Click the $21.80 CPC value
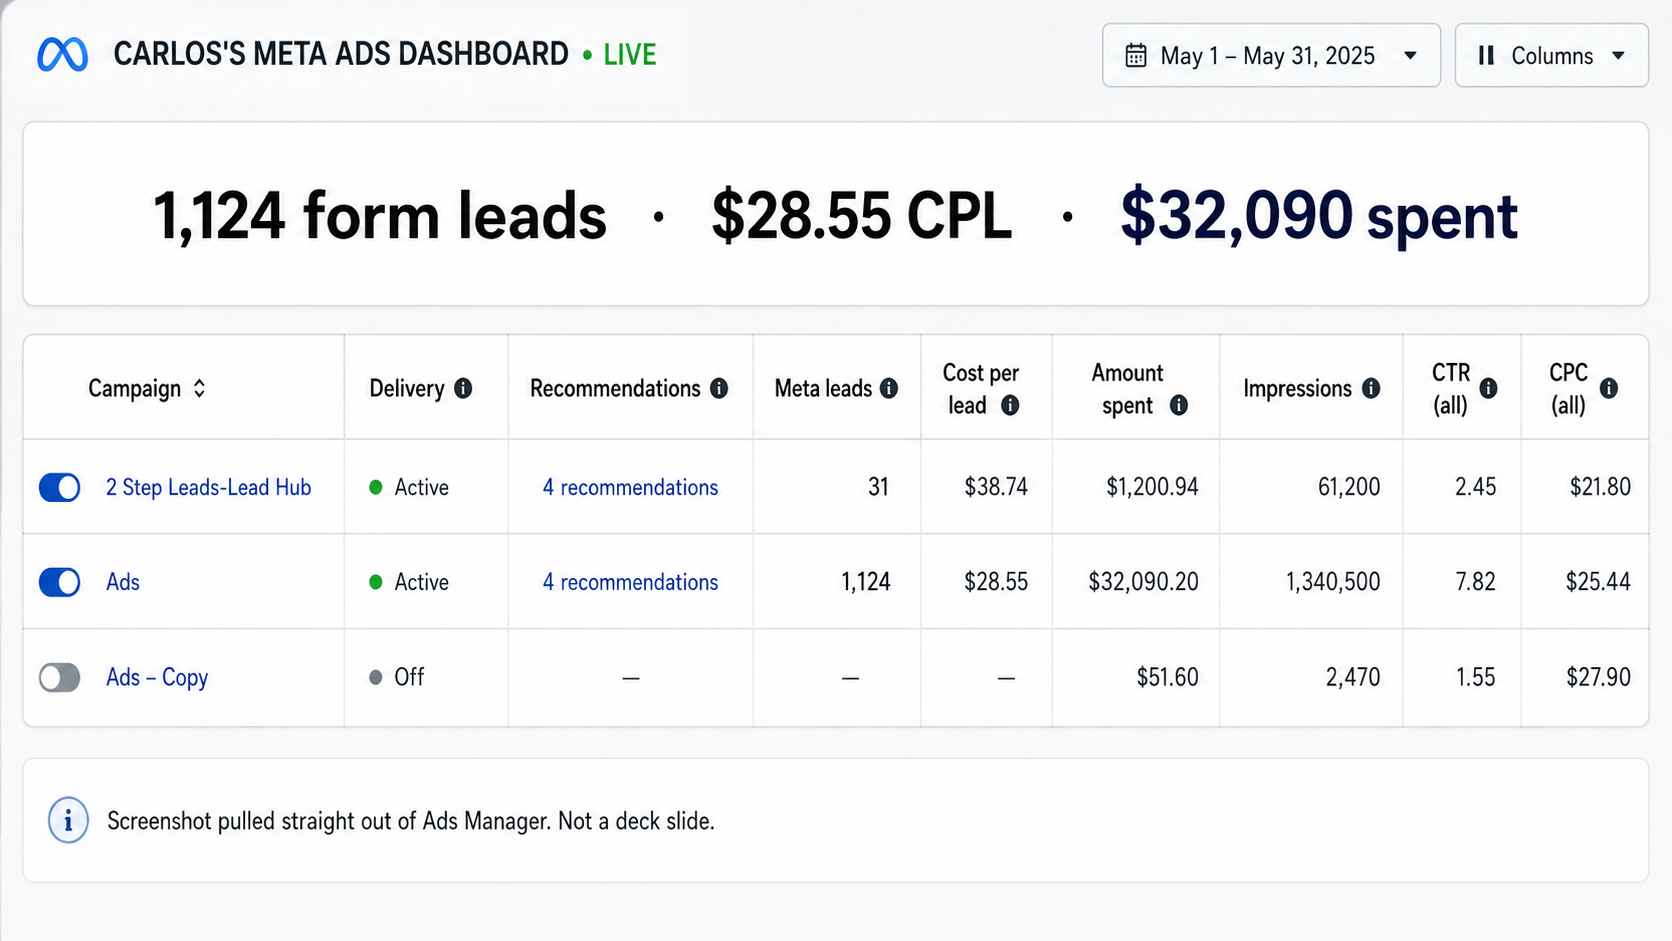This screenshot has width=1672, height=941. point(1600,487)
